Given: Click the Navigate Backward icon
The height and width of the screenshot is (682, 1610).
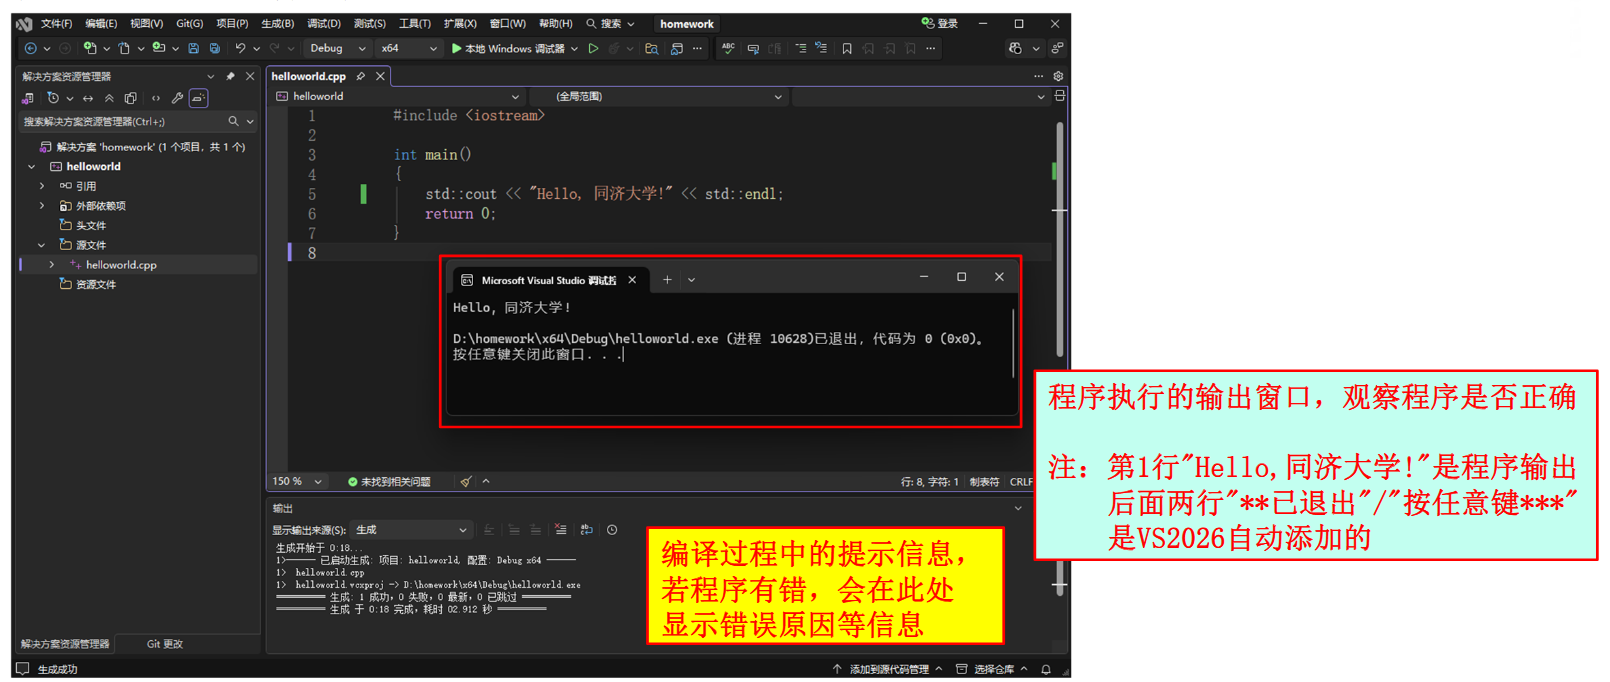Looking at the screenshot, I should pos(31,48).
